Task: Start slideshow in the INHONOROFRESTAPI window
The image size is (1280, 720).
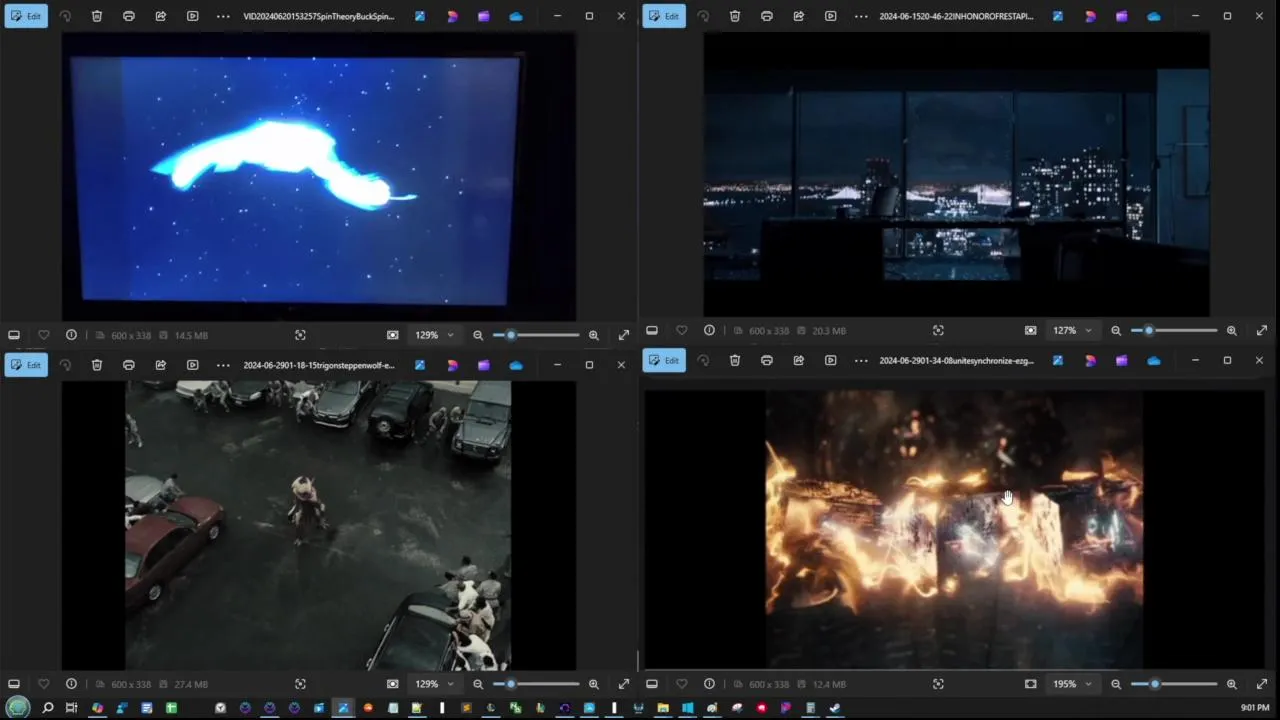Action: coord(831,16)
